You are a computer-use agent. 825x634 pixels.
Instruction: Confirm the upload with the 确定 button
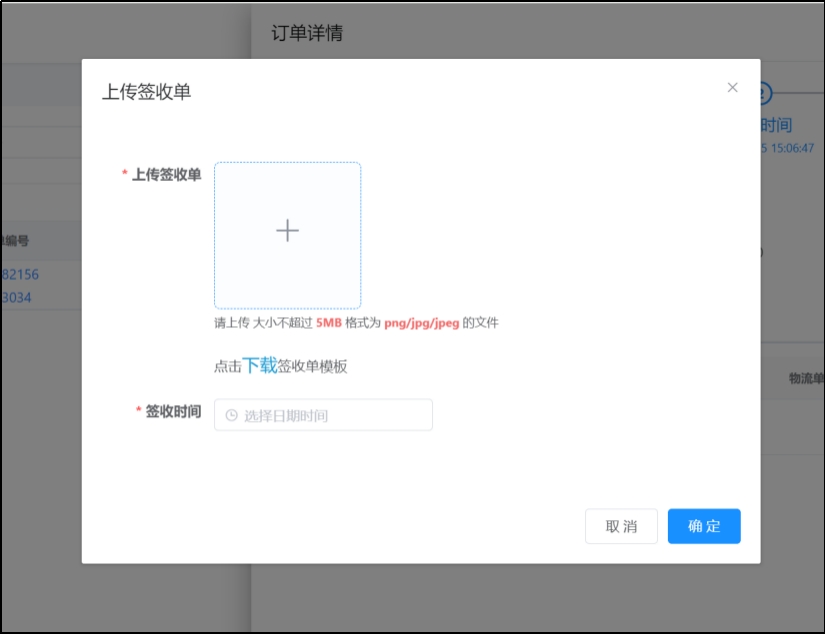coord(704,526)
